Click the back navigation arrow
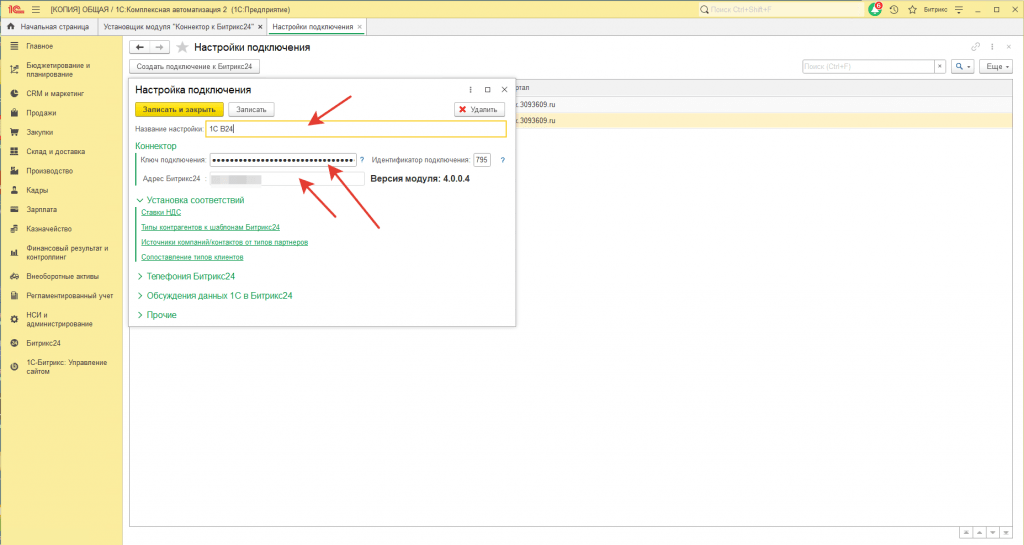Screen dimensions: 1024x545 [x=141, y=47]
